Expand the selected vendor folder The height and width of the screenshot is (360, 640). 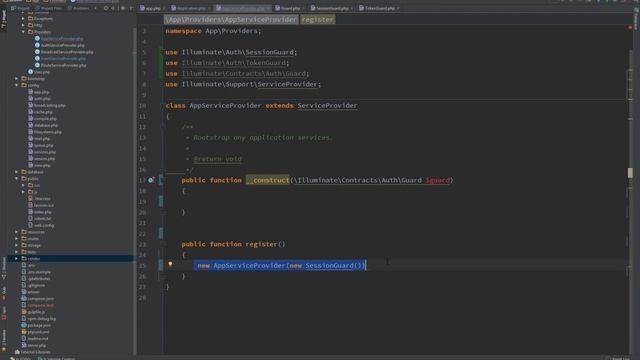[x=17, y=259]
